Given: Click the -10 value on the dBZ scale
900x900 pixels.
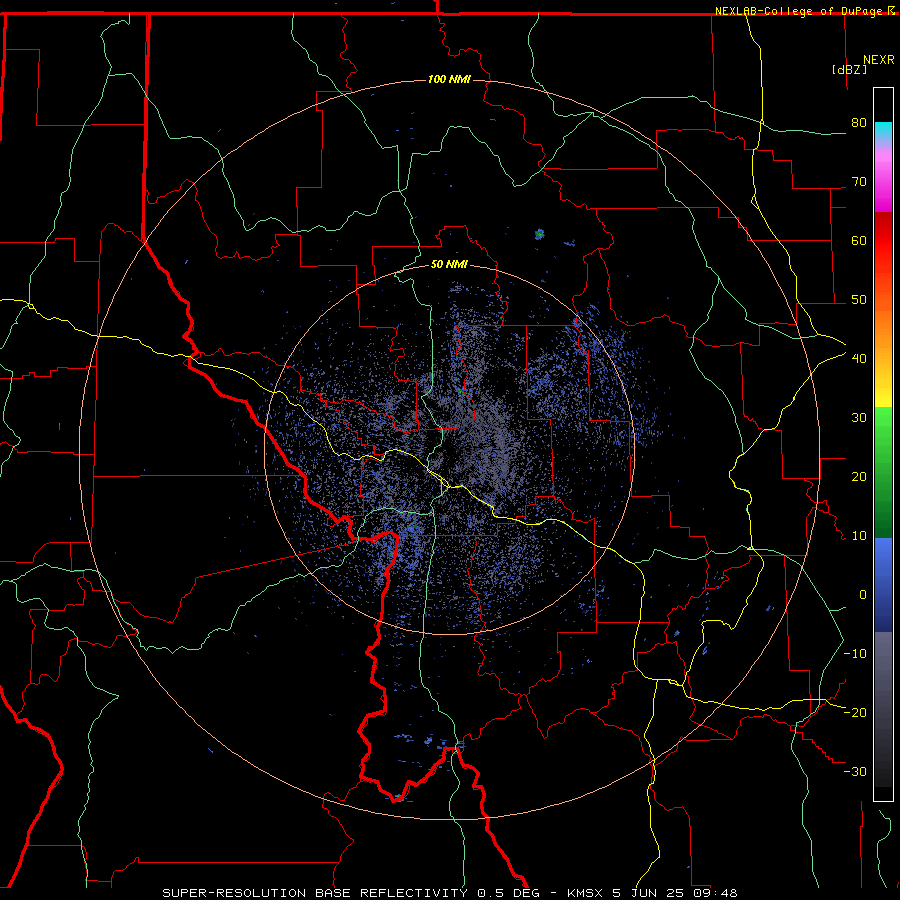Looking at the screenshot, I should (x=855, y=654).
